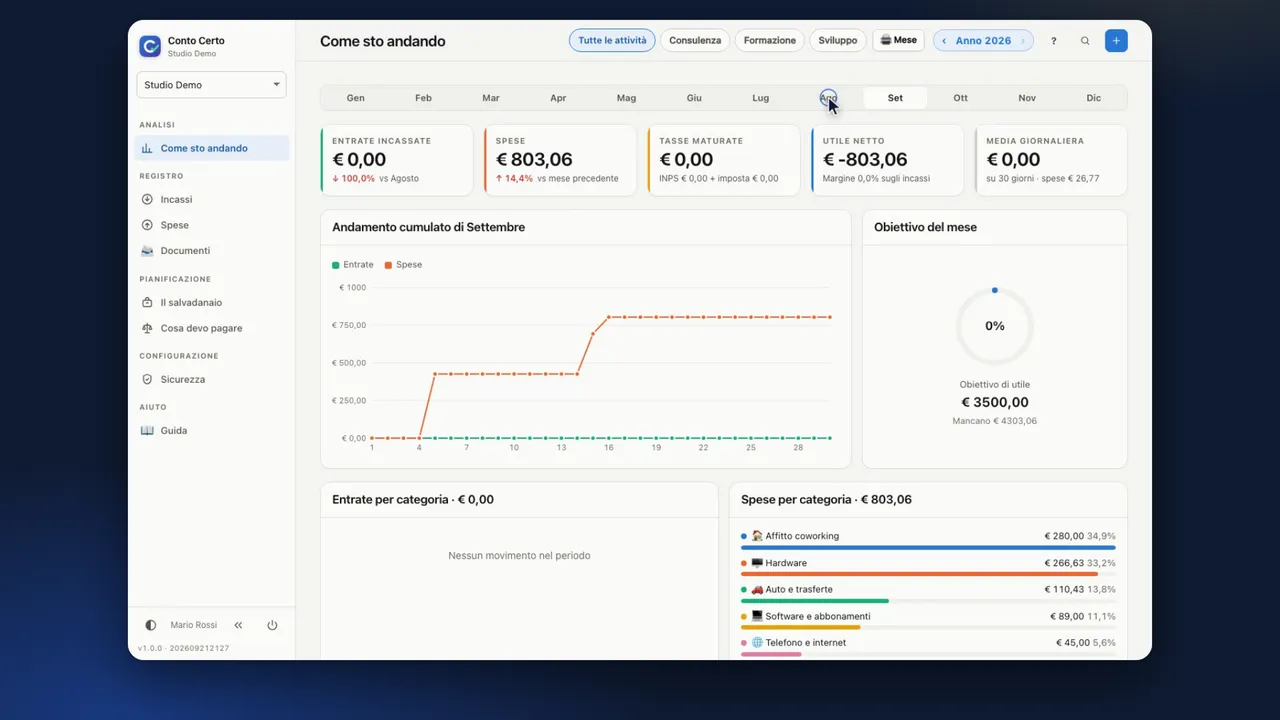The image size is (1280, 720).
Task: Click the Affitto coworking progress bar
Action: click(928, 548)
